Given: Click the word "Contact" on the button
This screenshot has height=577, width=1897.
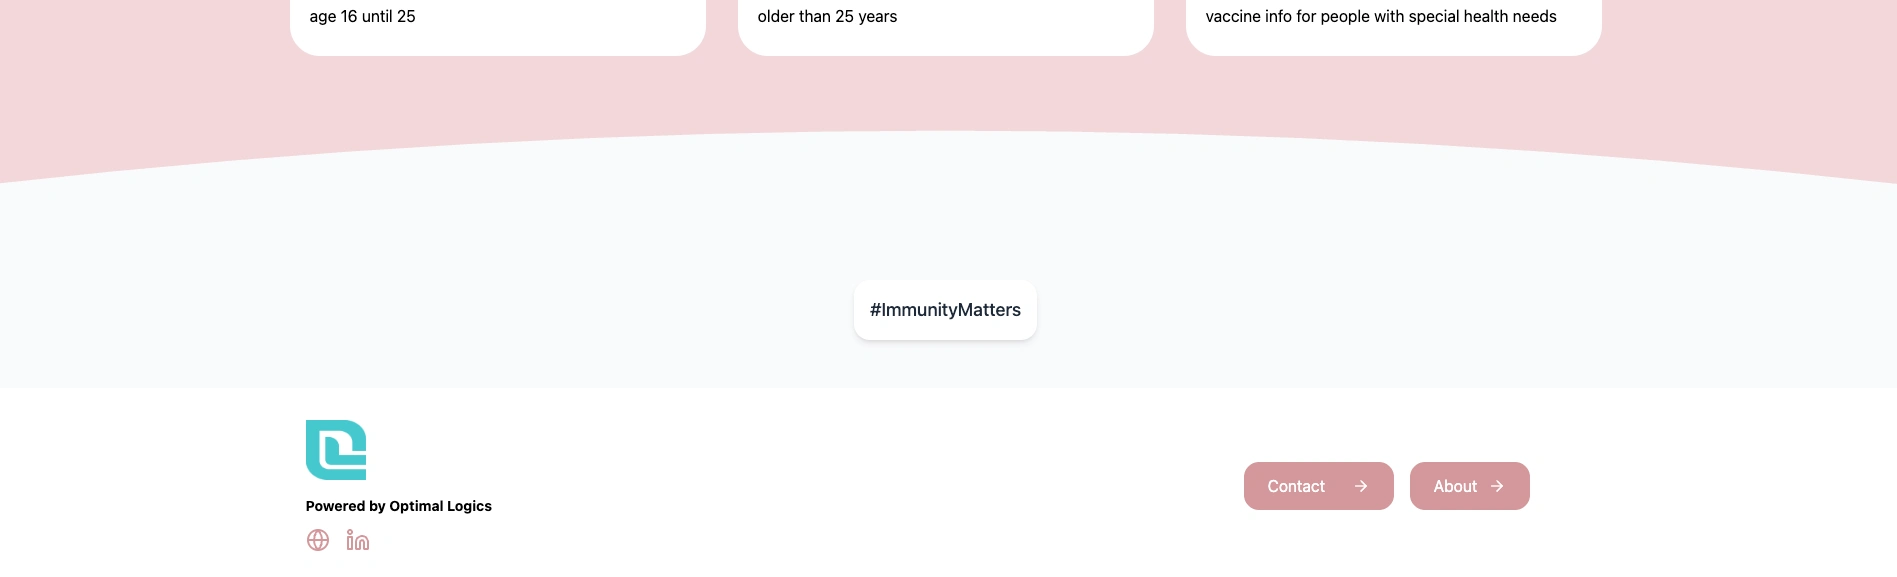Looking at the screenshot, I should tap(1296, 486).
